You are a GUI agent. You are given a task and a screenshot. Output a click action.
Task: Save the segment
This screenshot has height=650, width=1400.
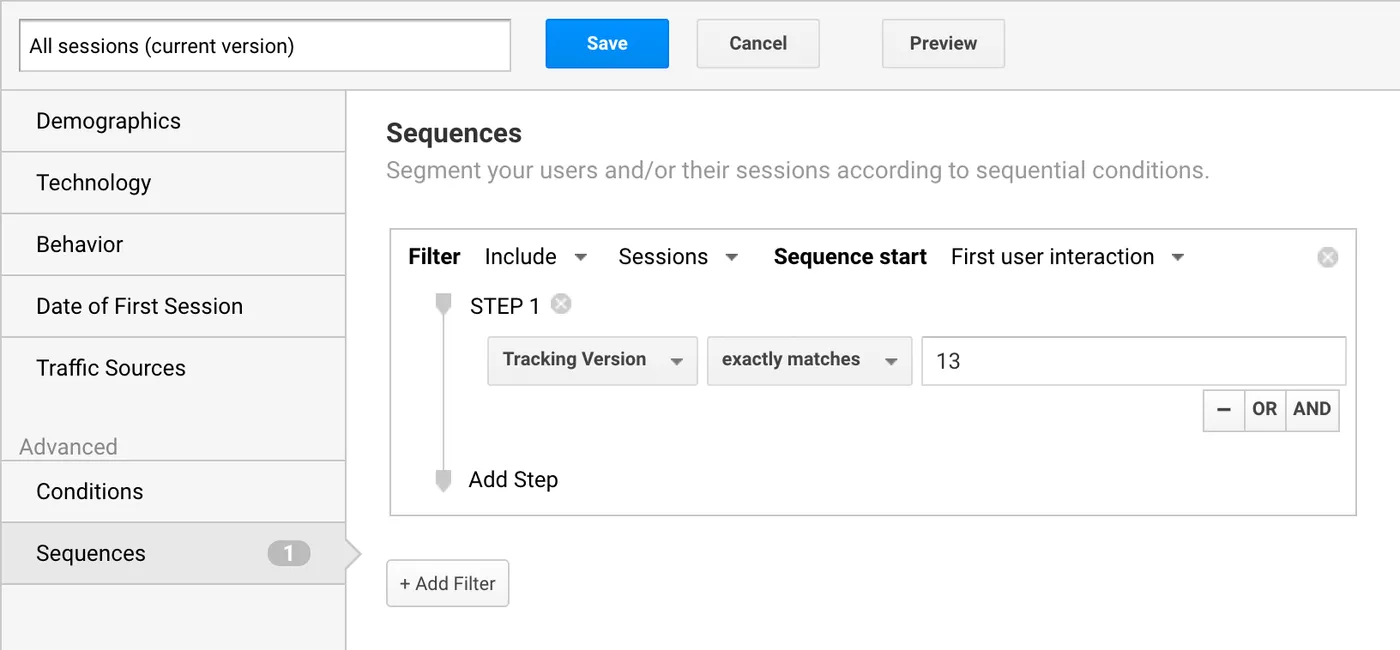[x=607, y=44]
